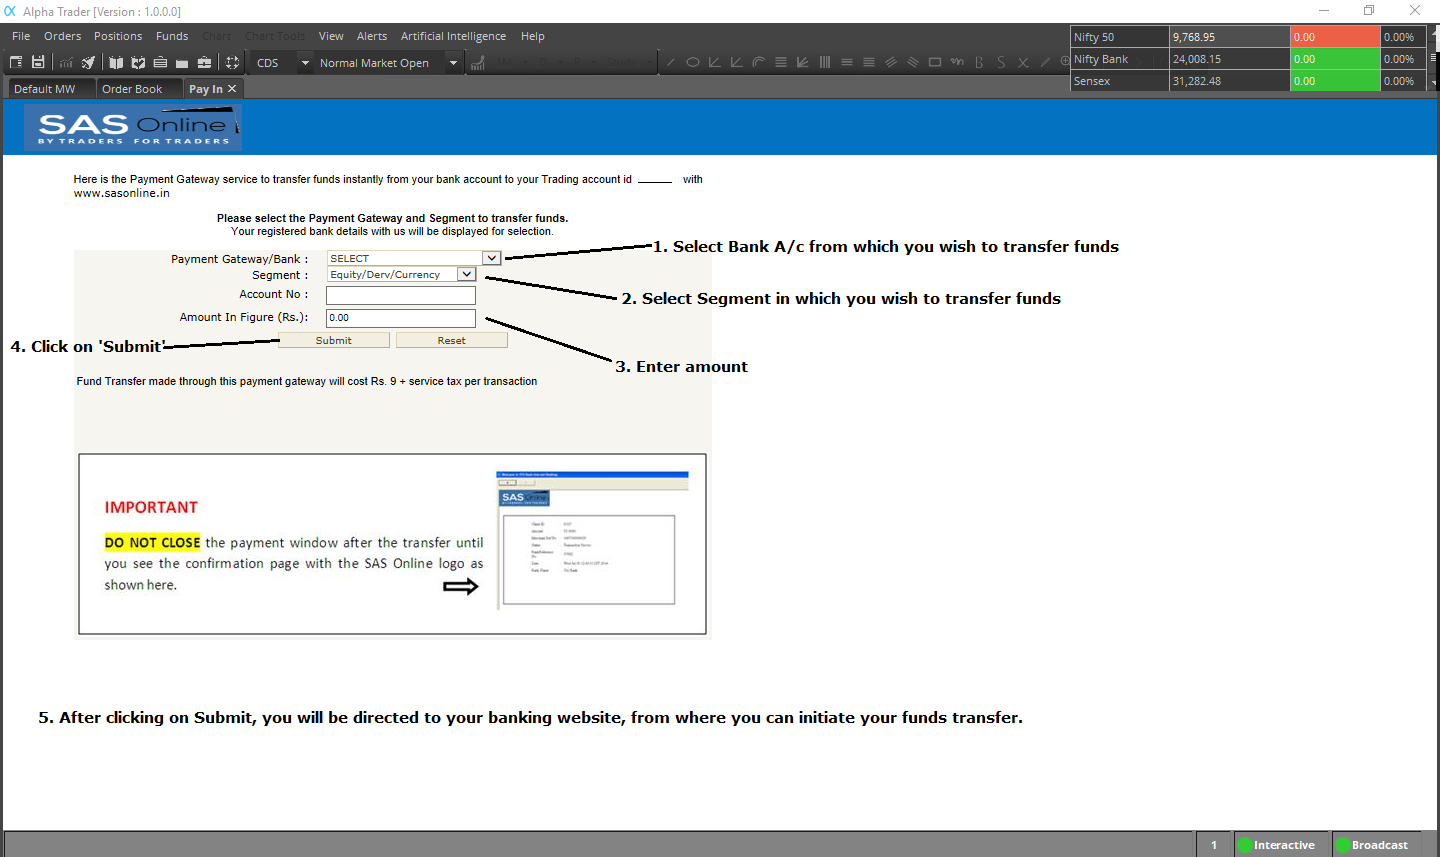The height and width of the screenshot is (857, 1440).
Task: Click the X delete drawing tool
Action: (x=1023, y=62)
